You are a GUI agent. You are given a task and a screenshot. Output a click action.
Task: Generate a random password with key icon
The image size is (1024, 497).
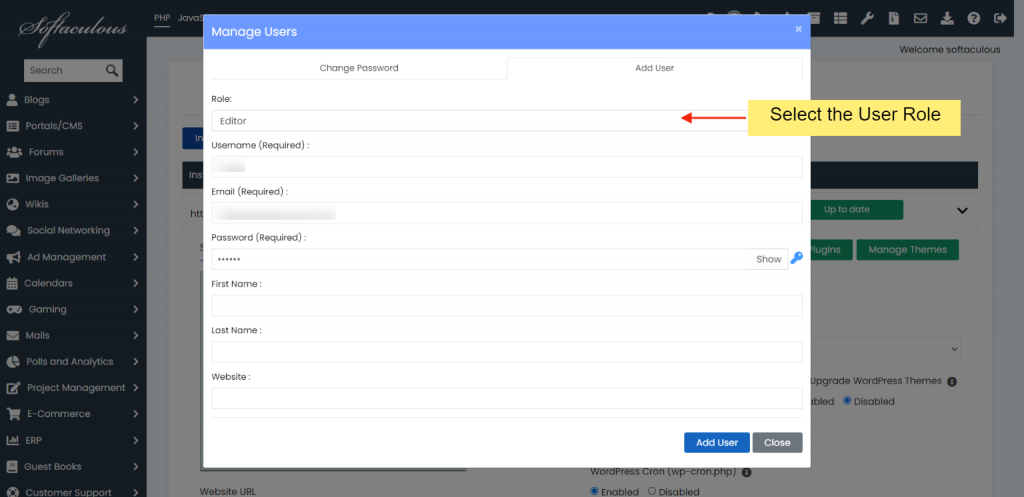796,258
